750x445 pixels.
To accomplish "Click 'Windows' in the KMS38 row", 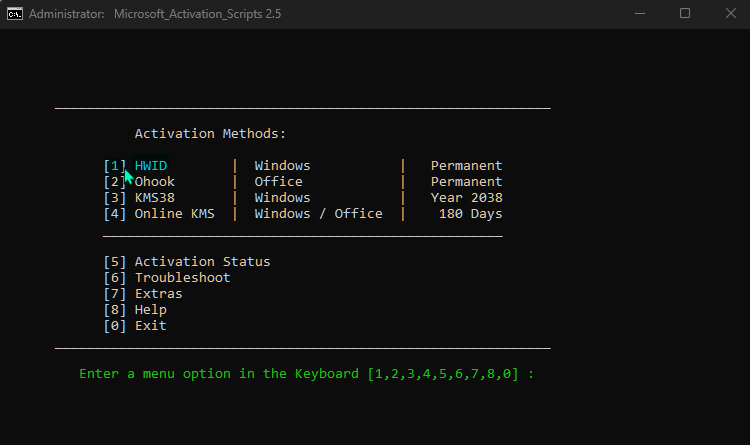I will [x=282, y=198].
